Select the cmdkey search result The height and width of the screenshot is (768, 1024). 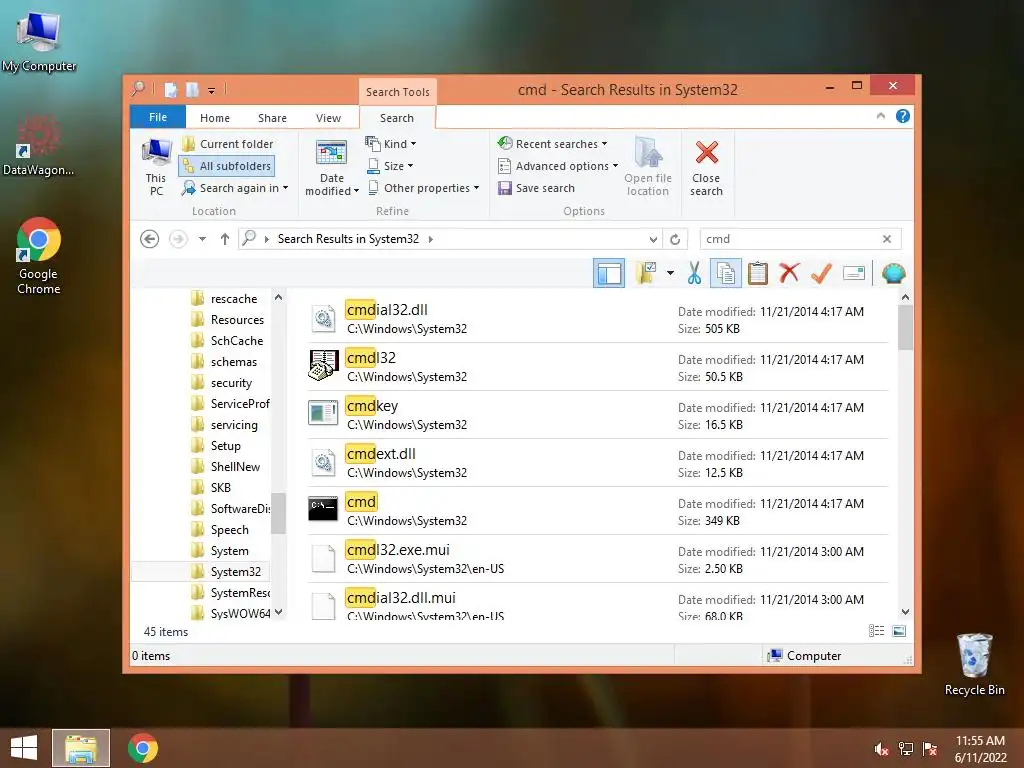pyautogui.click(x=598, y=415)
